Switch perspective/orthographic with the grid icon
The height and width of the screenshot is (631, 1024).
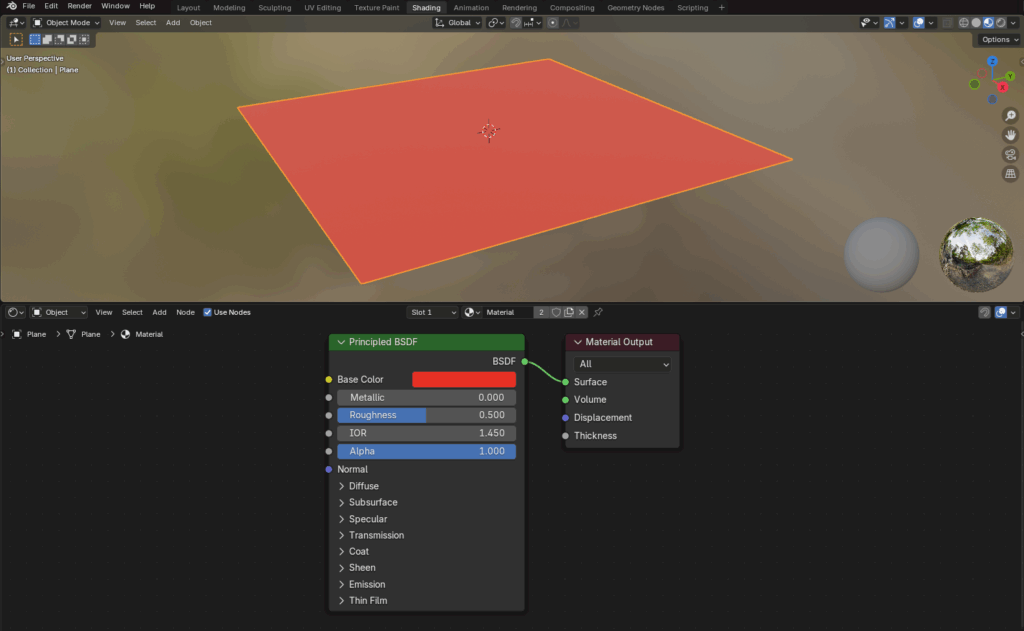[x=1010, y=174]
